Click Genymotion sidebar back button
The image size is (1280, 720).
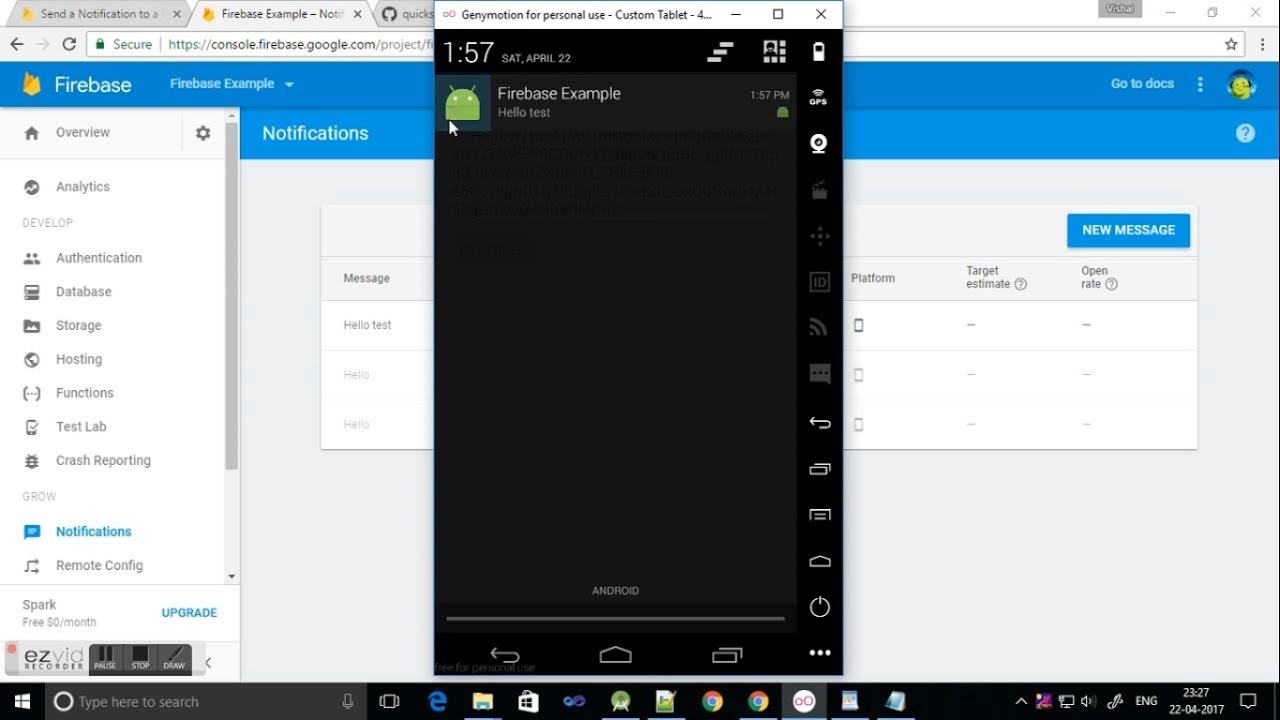pyautogui.click(x=819, y=423)
